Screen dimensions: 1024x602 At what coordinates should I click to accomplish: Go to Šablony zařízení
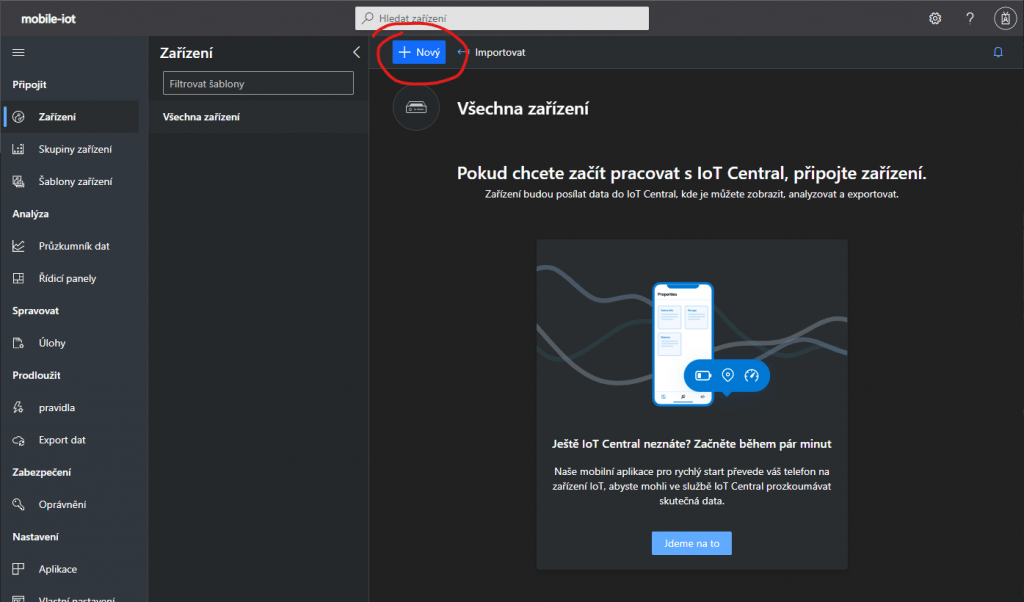click(75, 181)
